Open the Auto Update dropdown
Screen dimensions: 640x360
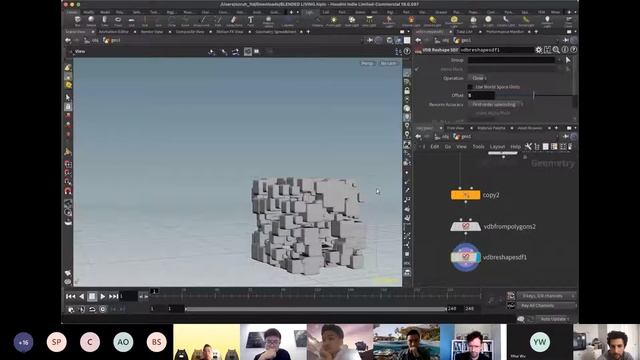point(554,319)
